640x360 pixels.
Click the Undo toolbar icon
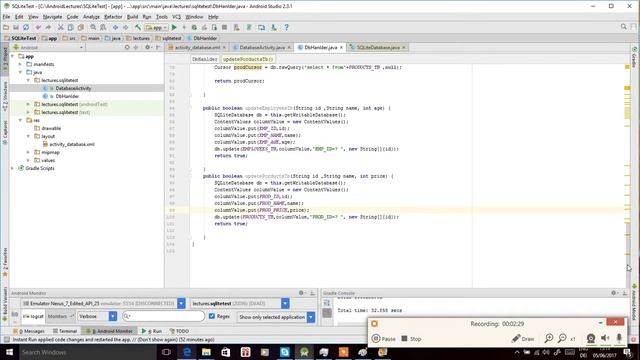point(38,27)
